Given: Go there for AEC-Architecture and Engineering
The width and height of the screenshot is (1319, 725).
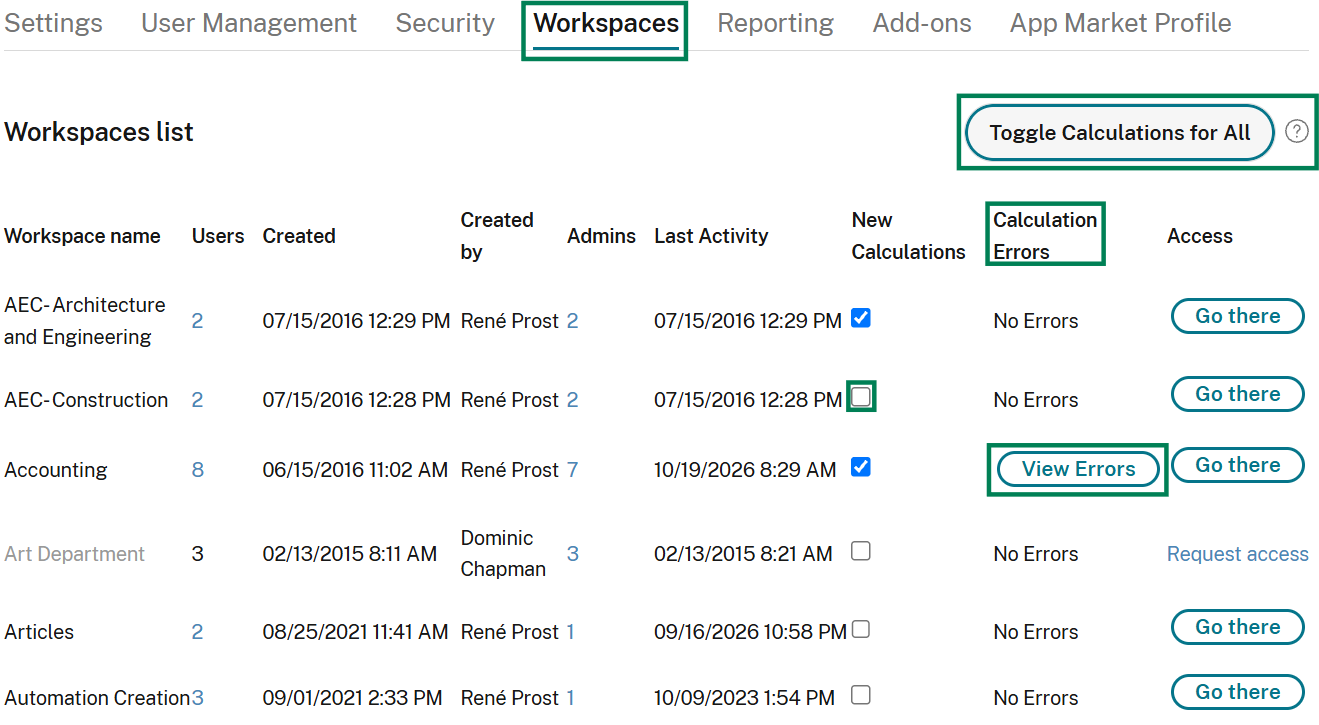Looking at the screenshot, I should [x=1238, y=316].
